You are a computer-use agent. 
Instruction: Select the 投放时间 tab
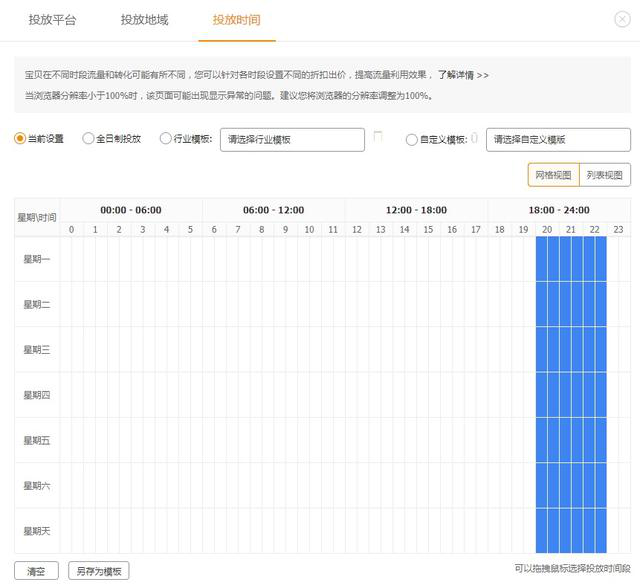237,20
